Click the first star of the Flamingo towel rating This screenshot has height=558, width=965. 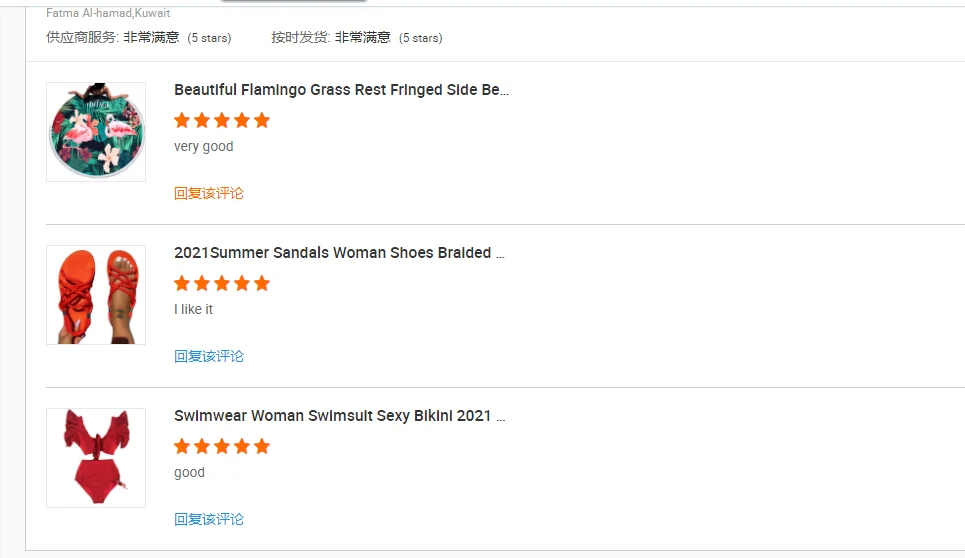182,121
